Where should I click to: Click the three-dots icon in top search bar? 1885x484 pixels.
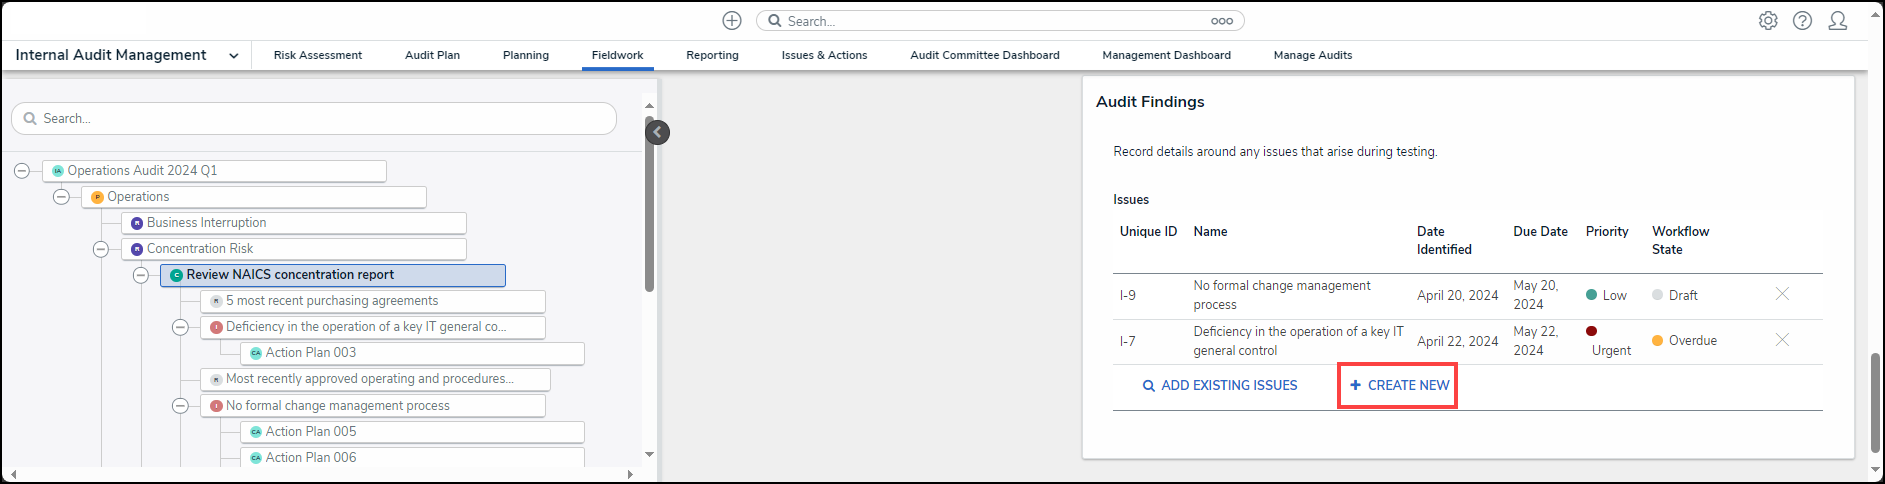coord(1221,21)
